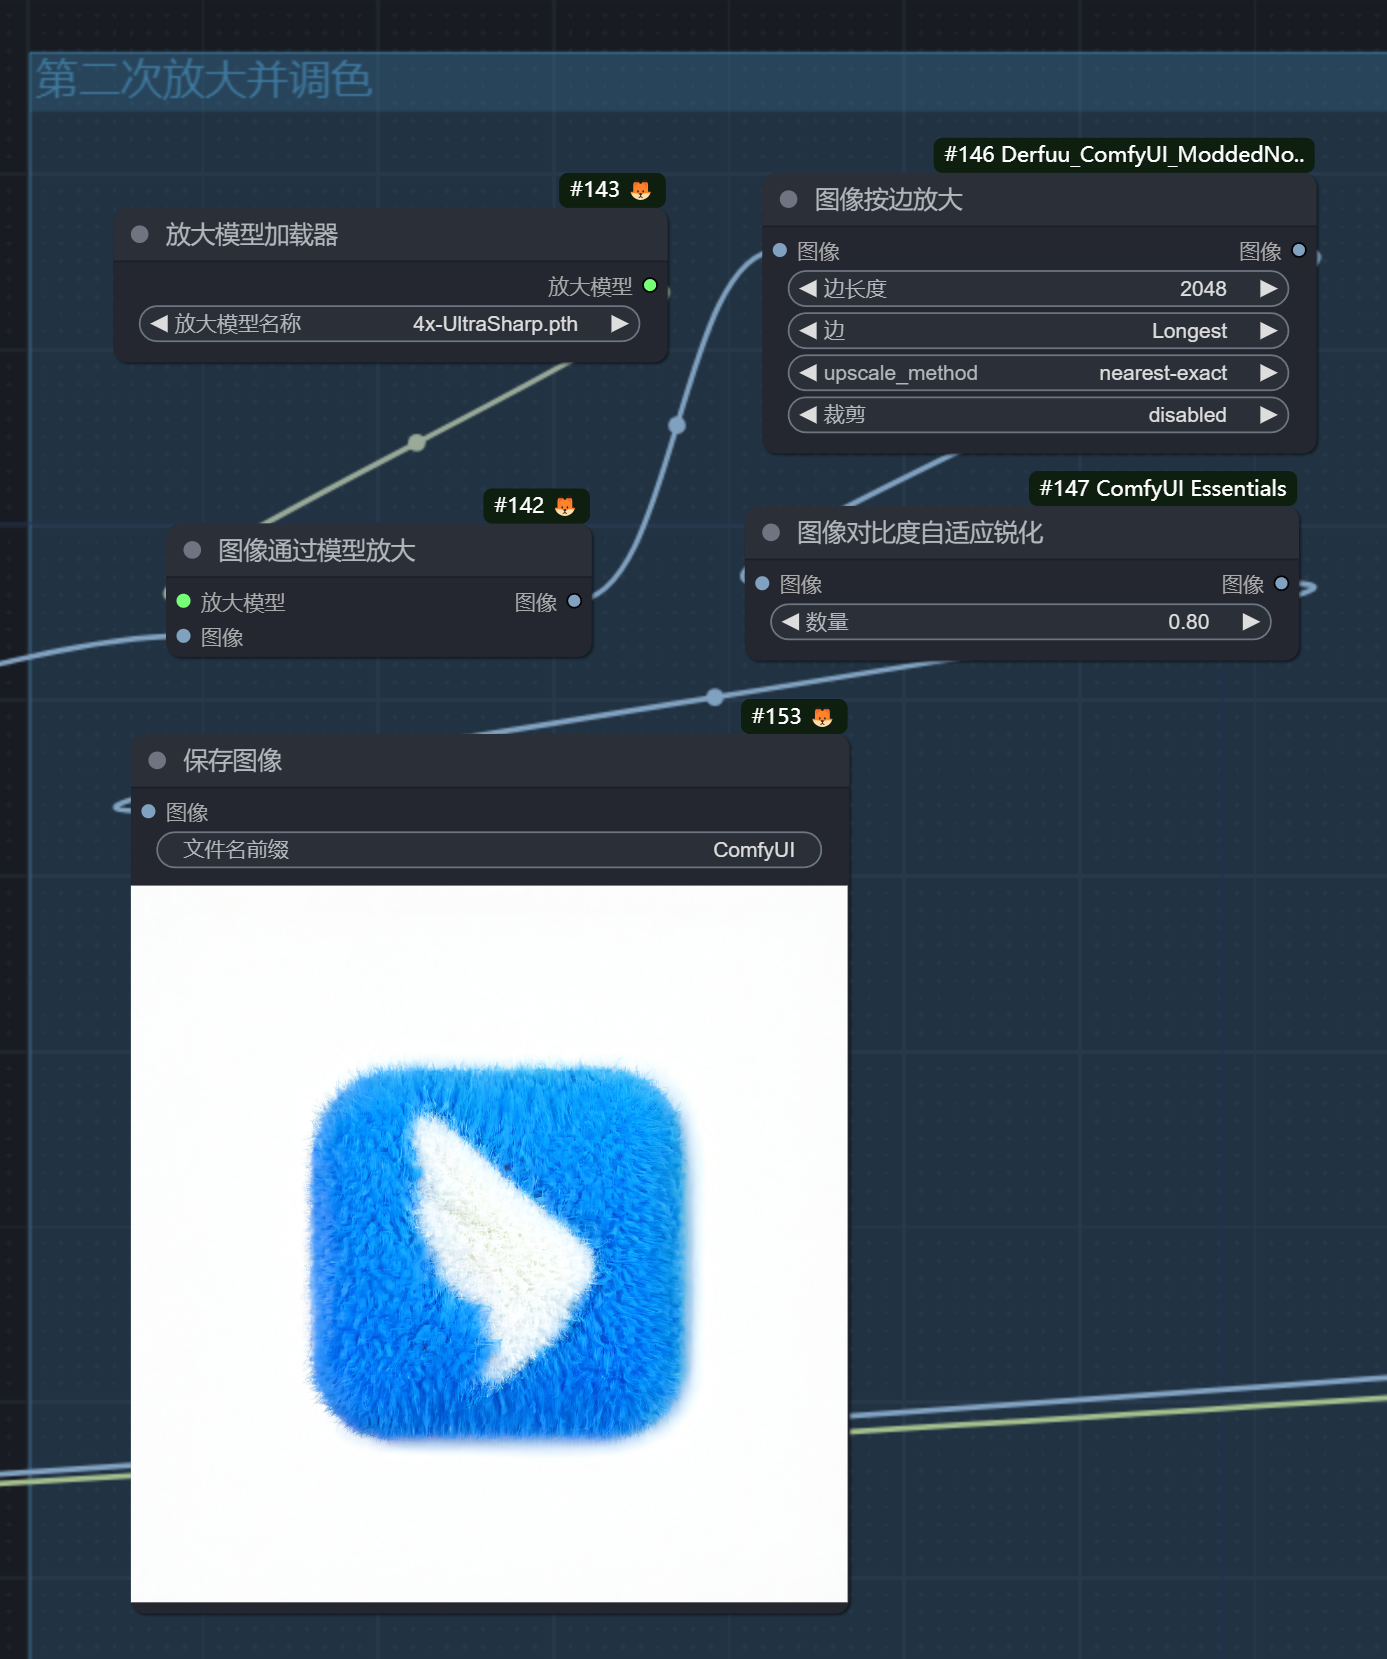Viewport: 1387px width, 1659px height.
Task: Switch 裁剪 to the next option with right arrow
Action: pos(1268,414)
